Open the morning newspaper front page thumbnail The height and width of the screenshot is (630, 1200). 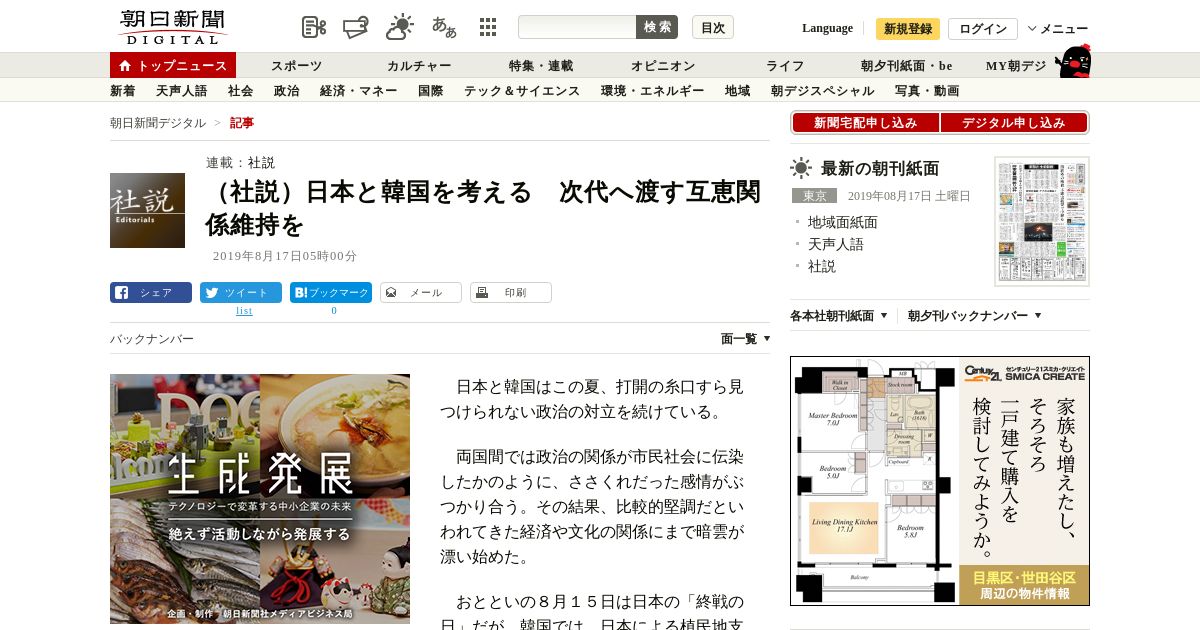tap(1042, 221)
